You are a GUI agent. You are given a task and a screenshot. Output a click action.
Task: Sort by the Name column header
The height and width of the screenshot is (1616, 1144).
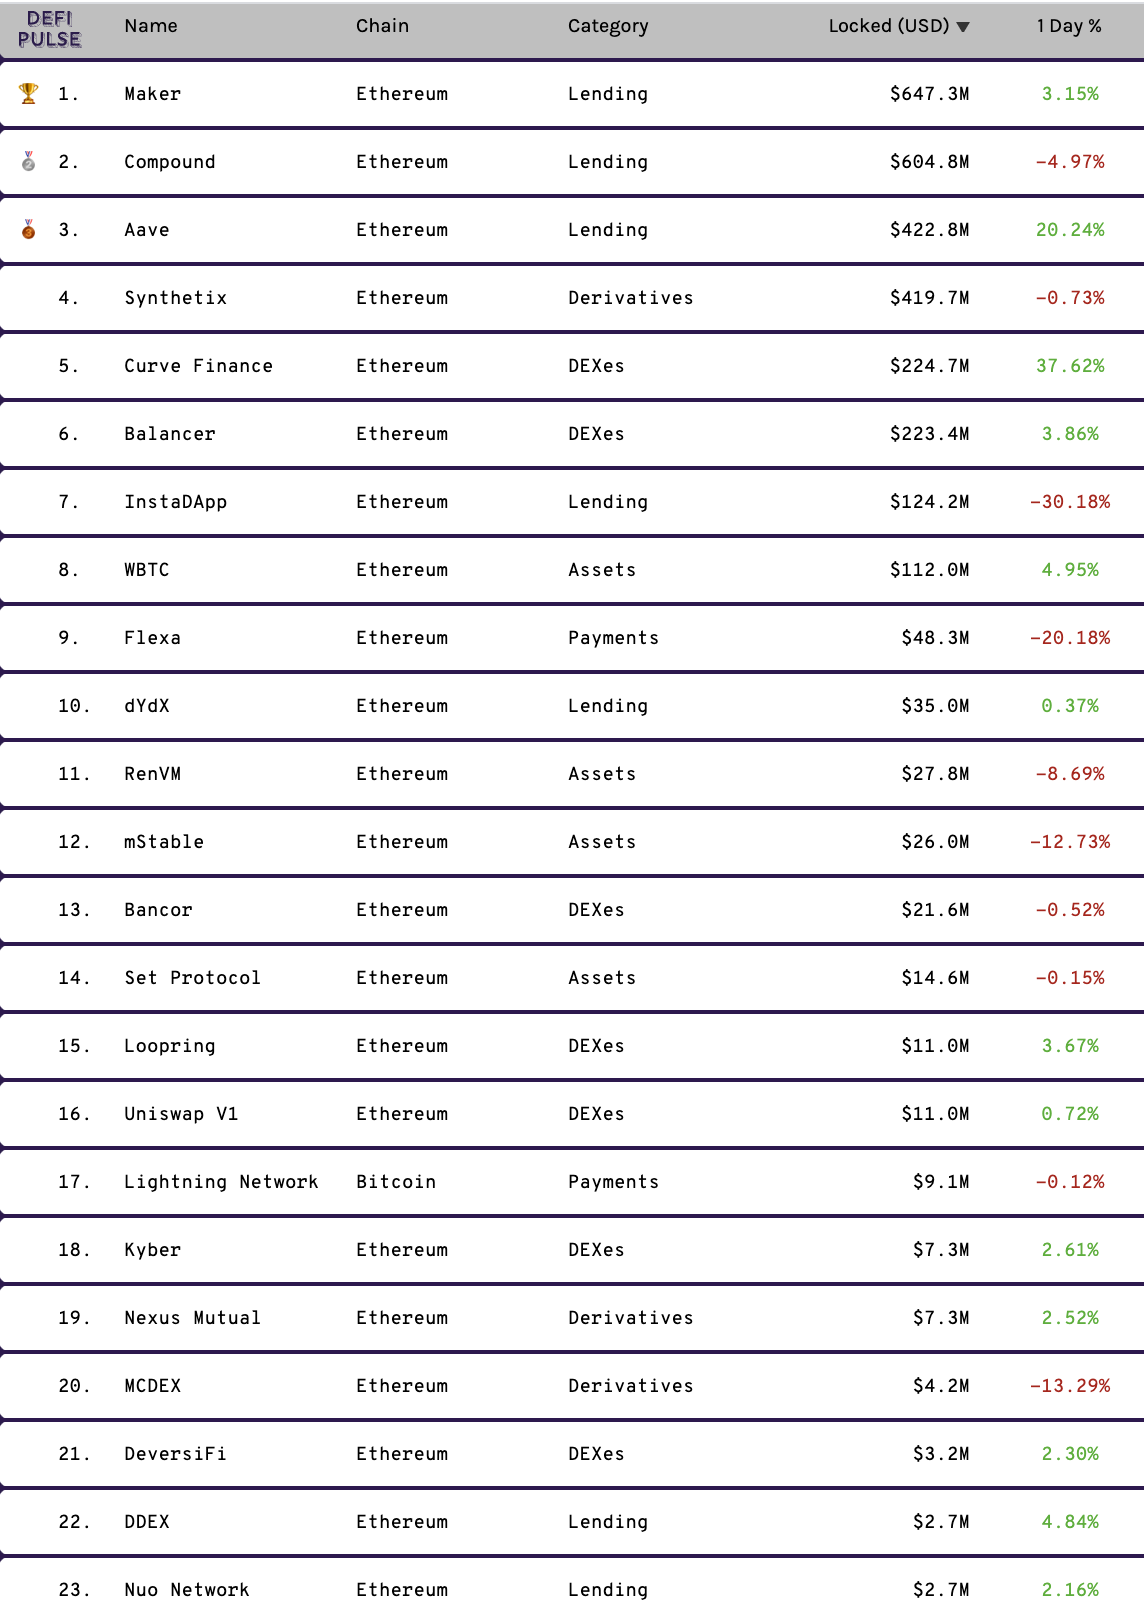(x=151, y=26)
